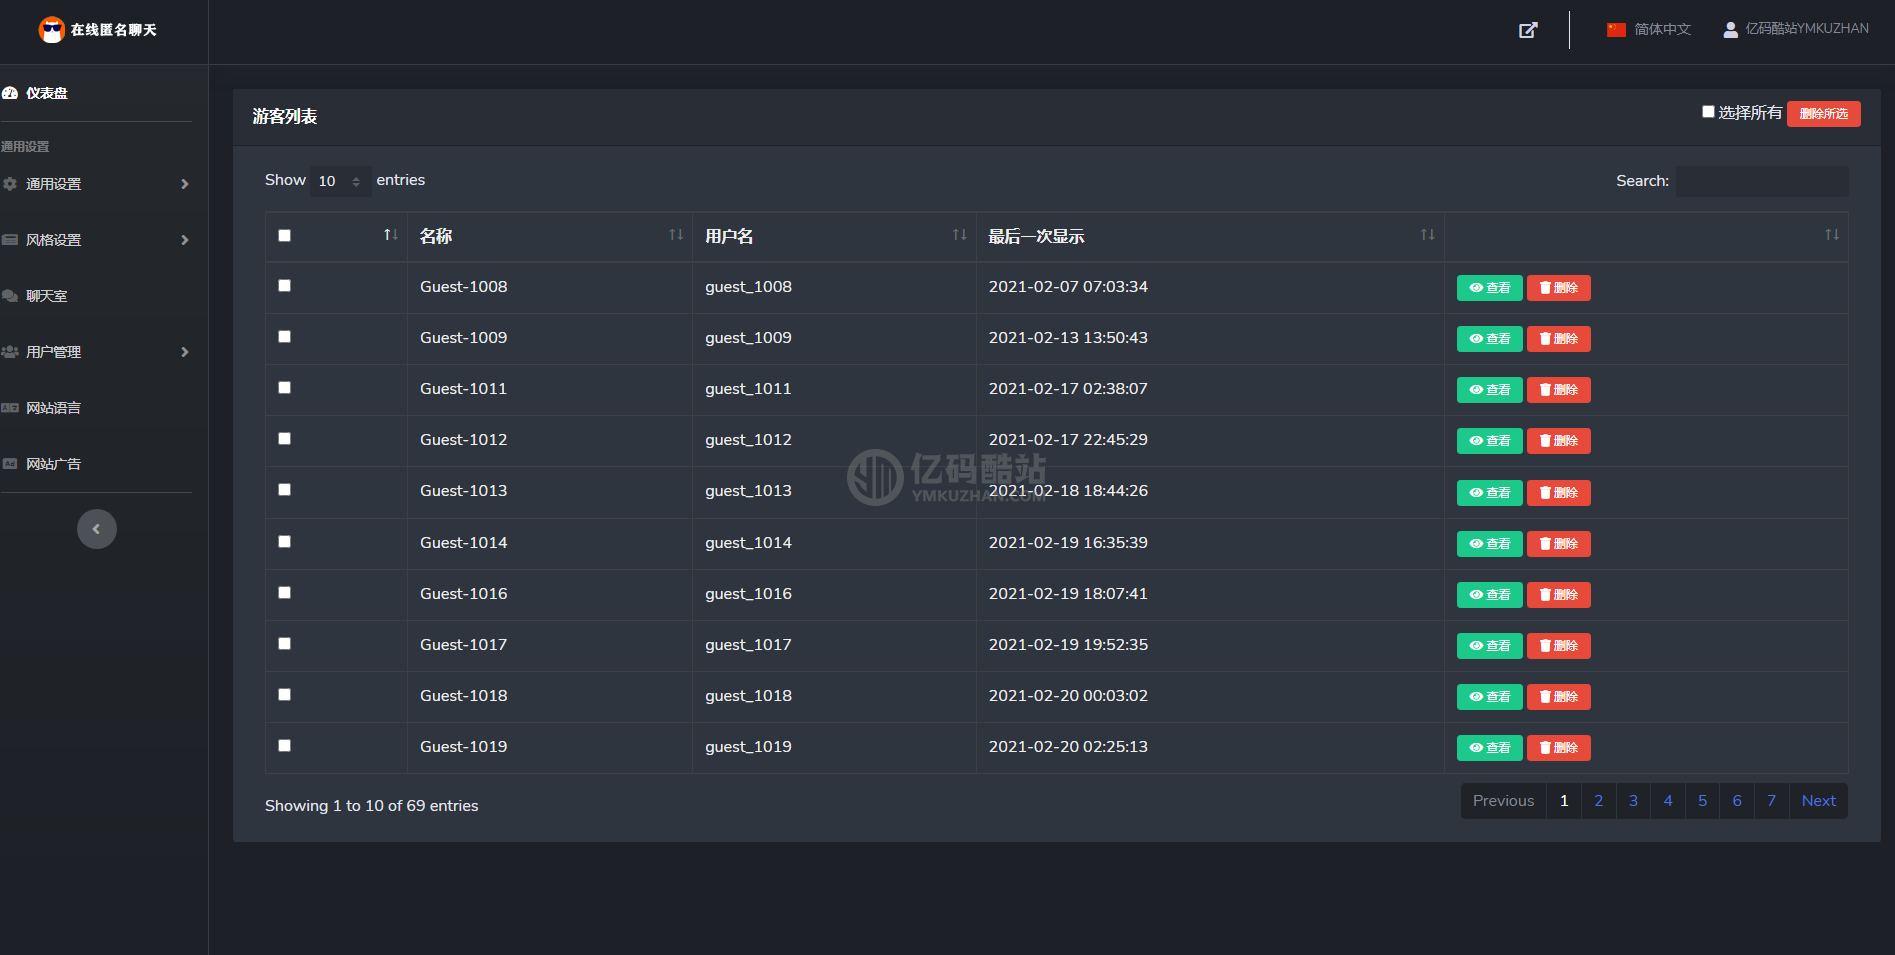Click the user profile avatar icon
The height and width of the screenshot is (955, 1895).
[1730, 30]
